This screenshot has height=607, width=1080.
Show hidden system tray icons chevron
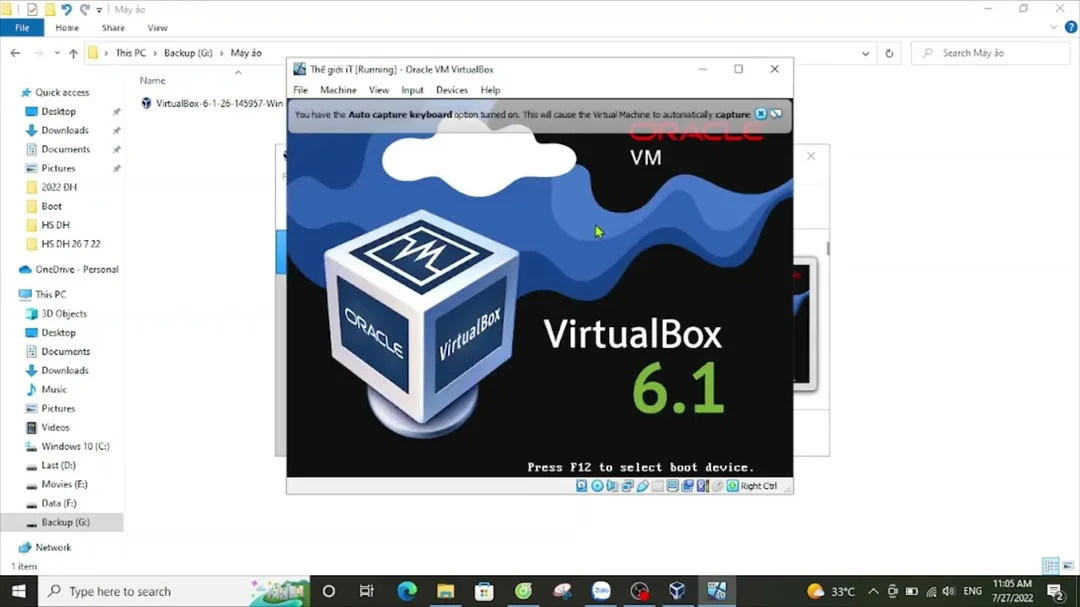(873, 591)
